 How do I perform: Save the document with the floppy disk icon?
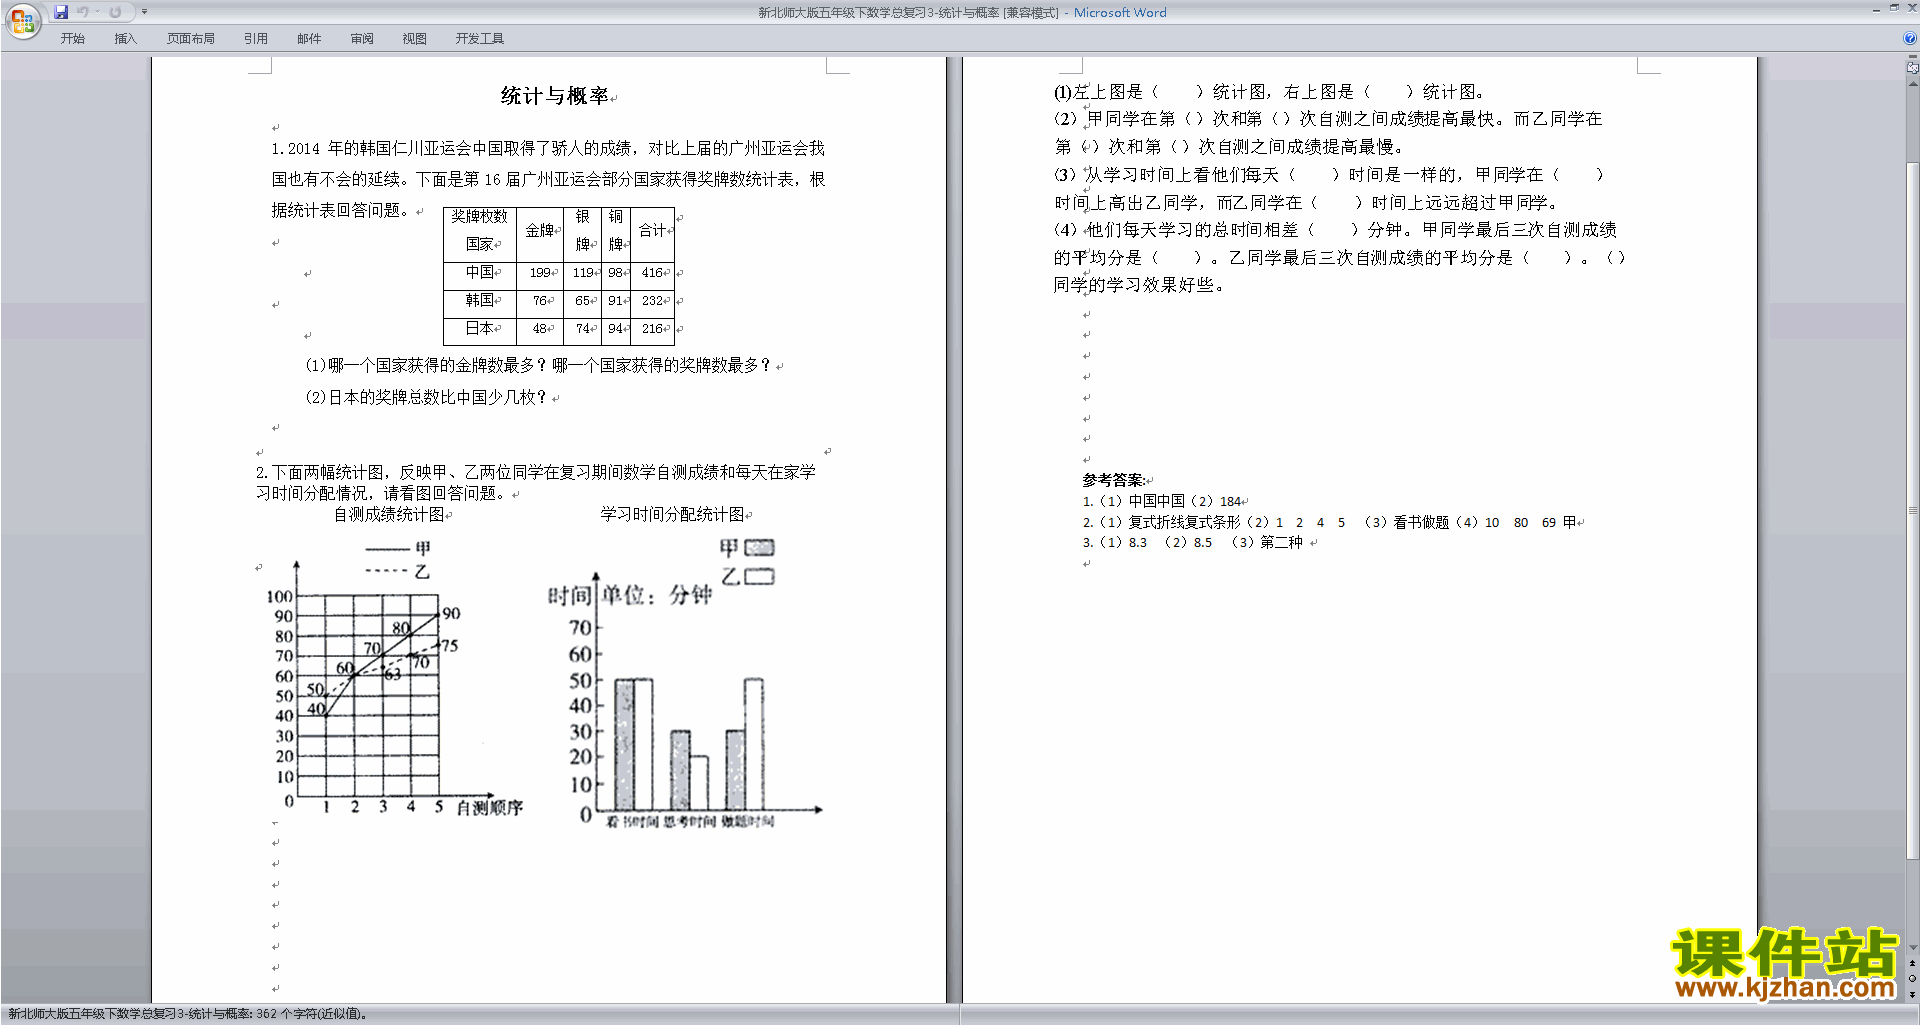(x=61, y=12)
